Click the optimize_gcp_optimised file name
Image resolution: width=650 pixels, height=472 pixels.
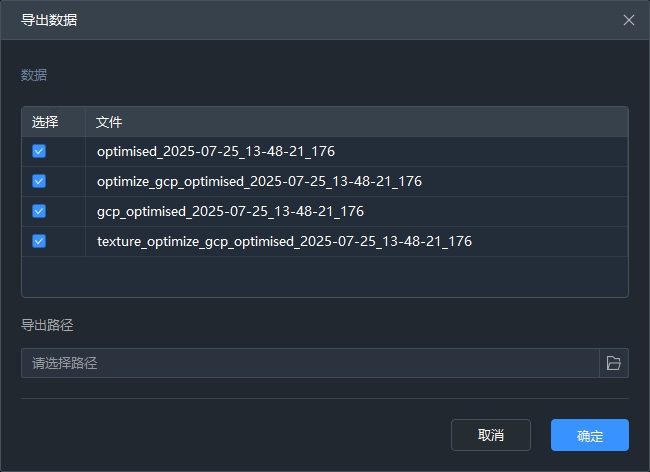[259, 182]
